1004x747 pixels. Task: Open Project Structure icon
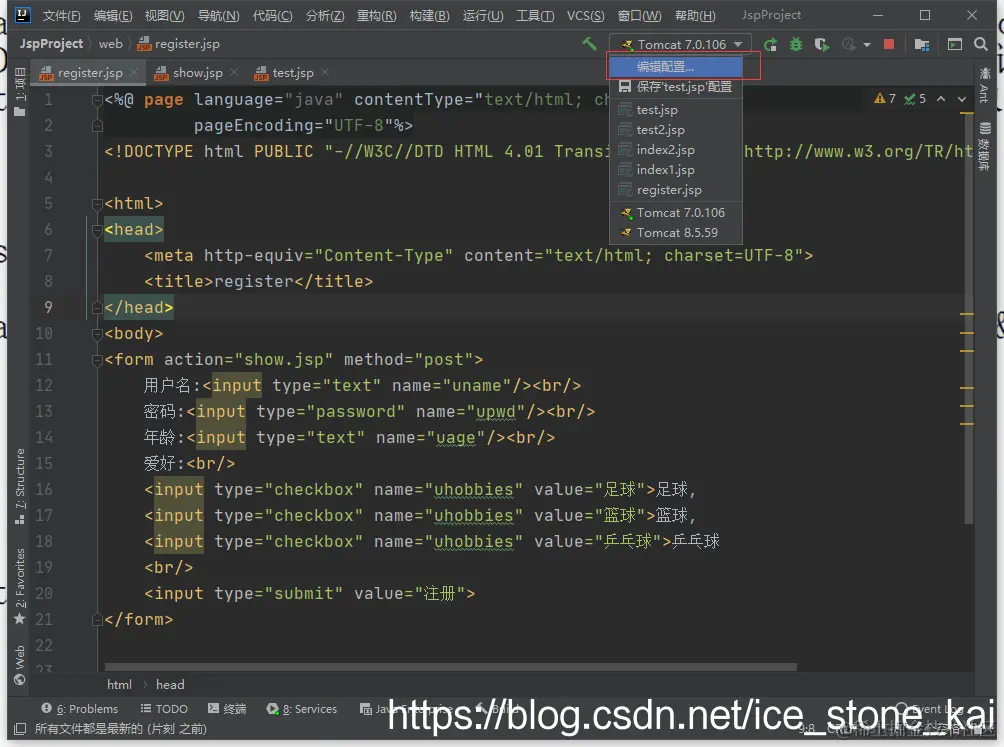(921, 44)
